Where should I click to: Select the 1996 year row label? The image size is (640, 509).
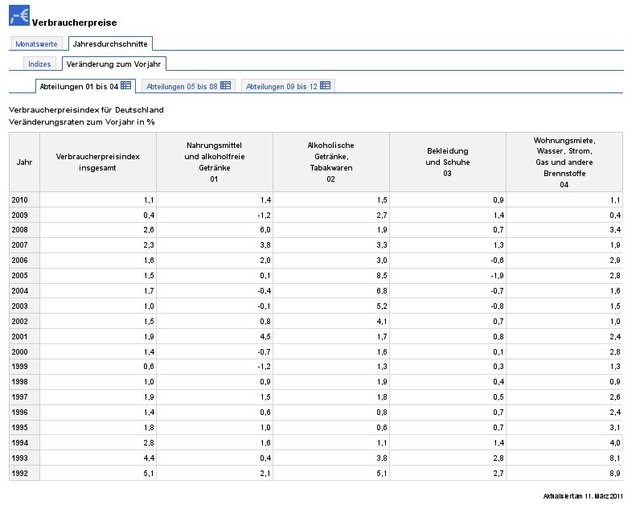coord(20,412)
